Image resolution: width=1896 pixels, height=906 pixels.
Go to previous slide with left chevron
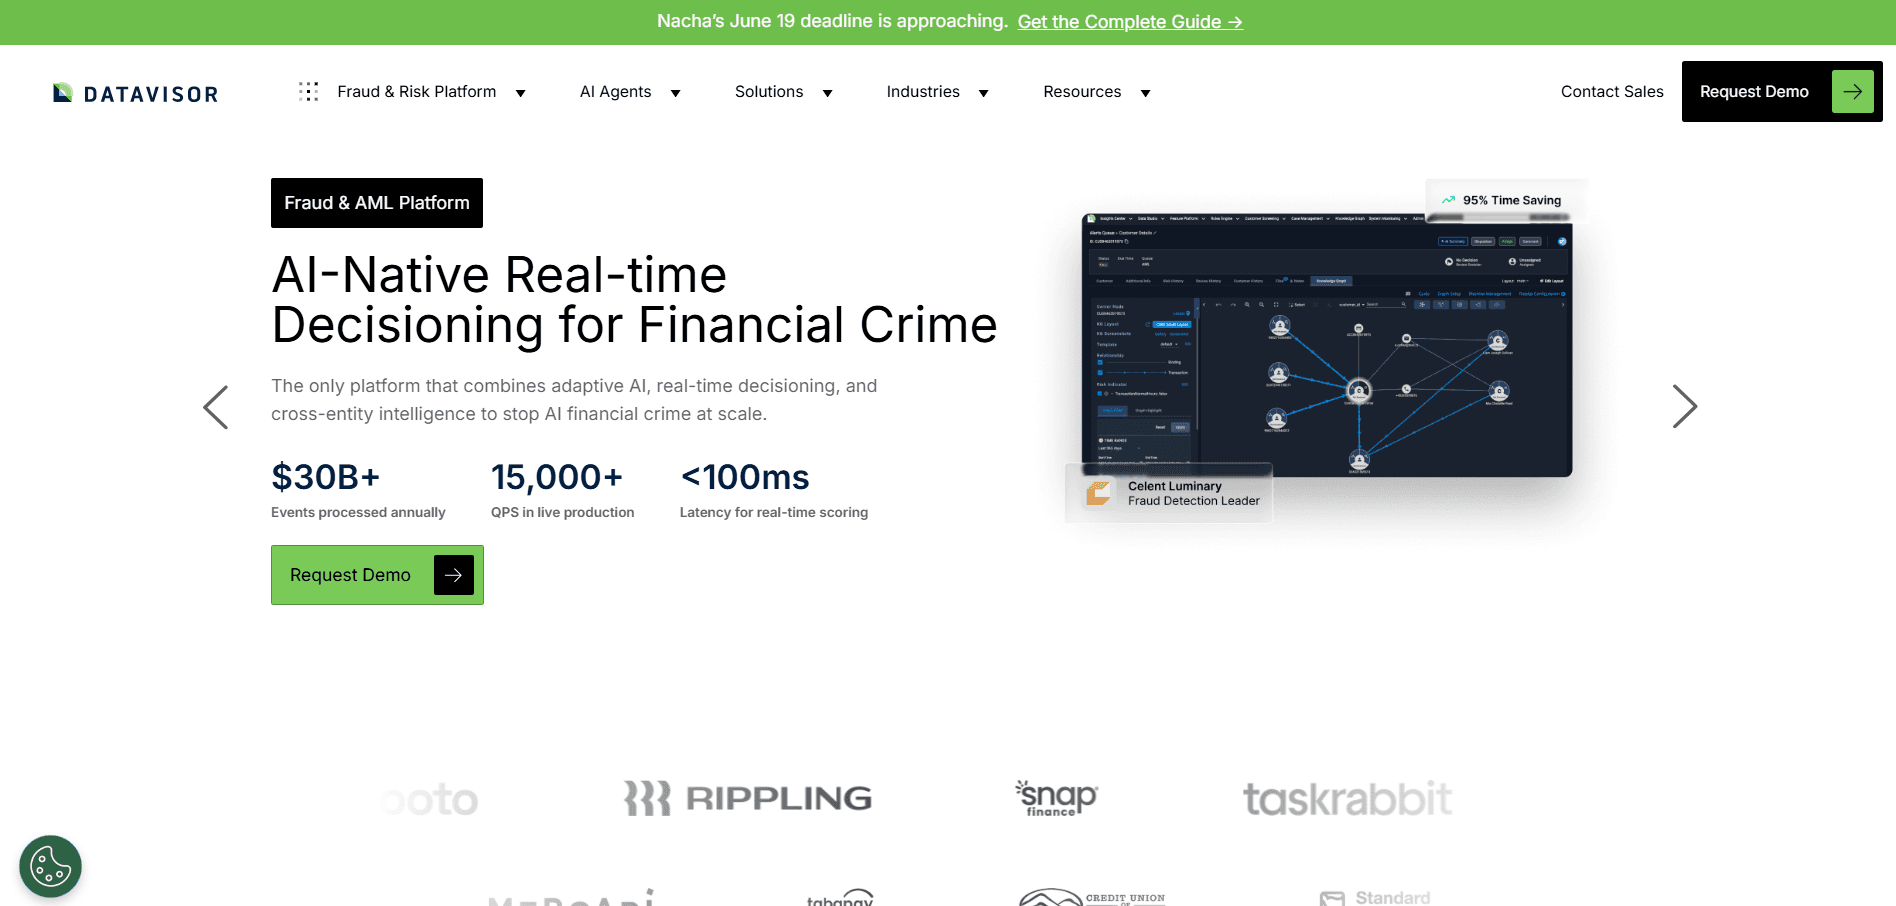(216, 407)
